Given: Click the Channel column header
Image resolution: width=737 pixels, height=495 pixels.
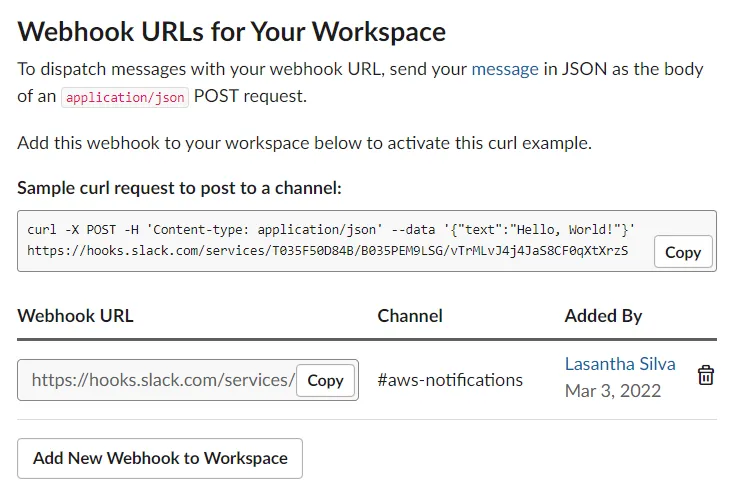Looking at the screenshot, I should 410,315.
